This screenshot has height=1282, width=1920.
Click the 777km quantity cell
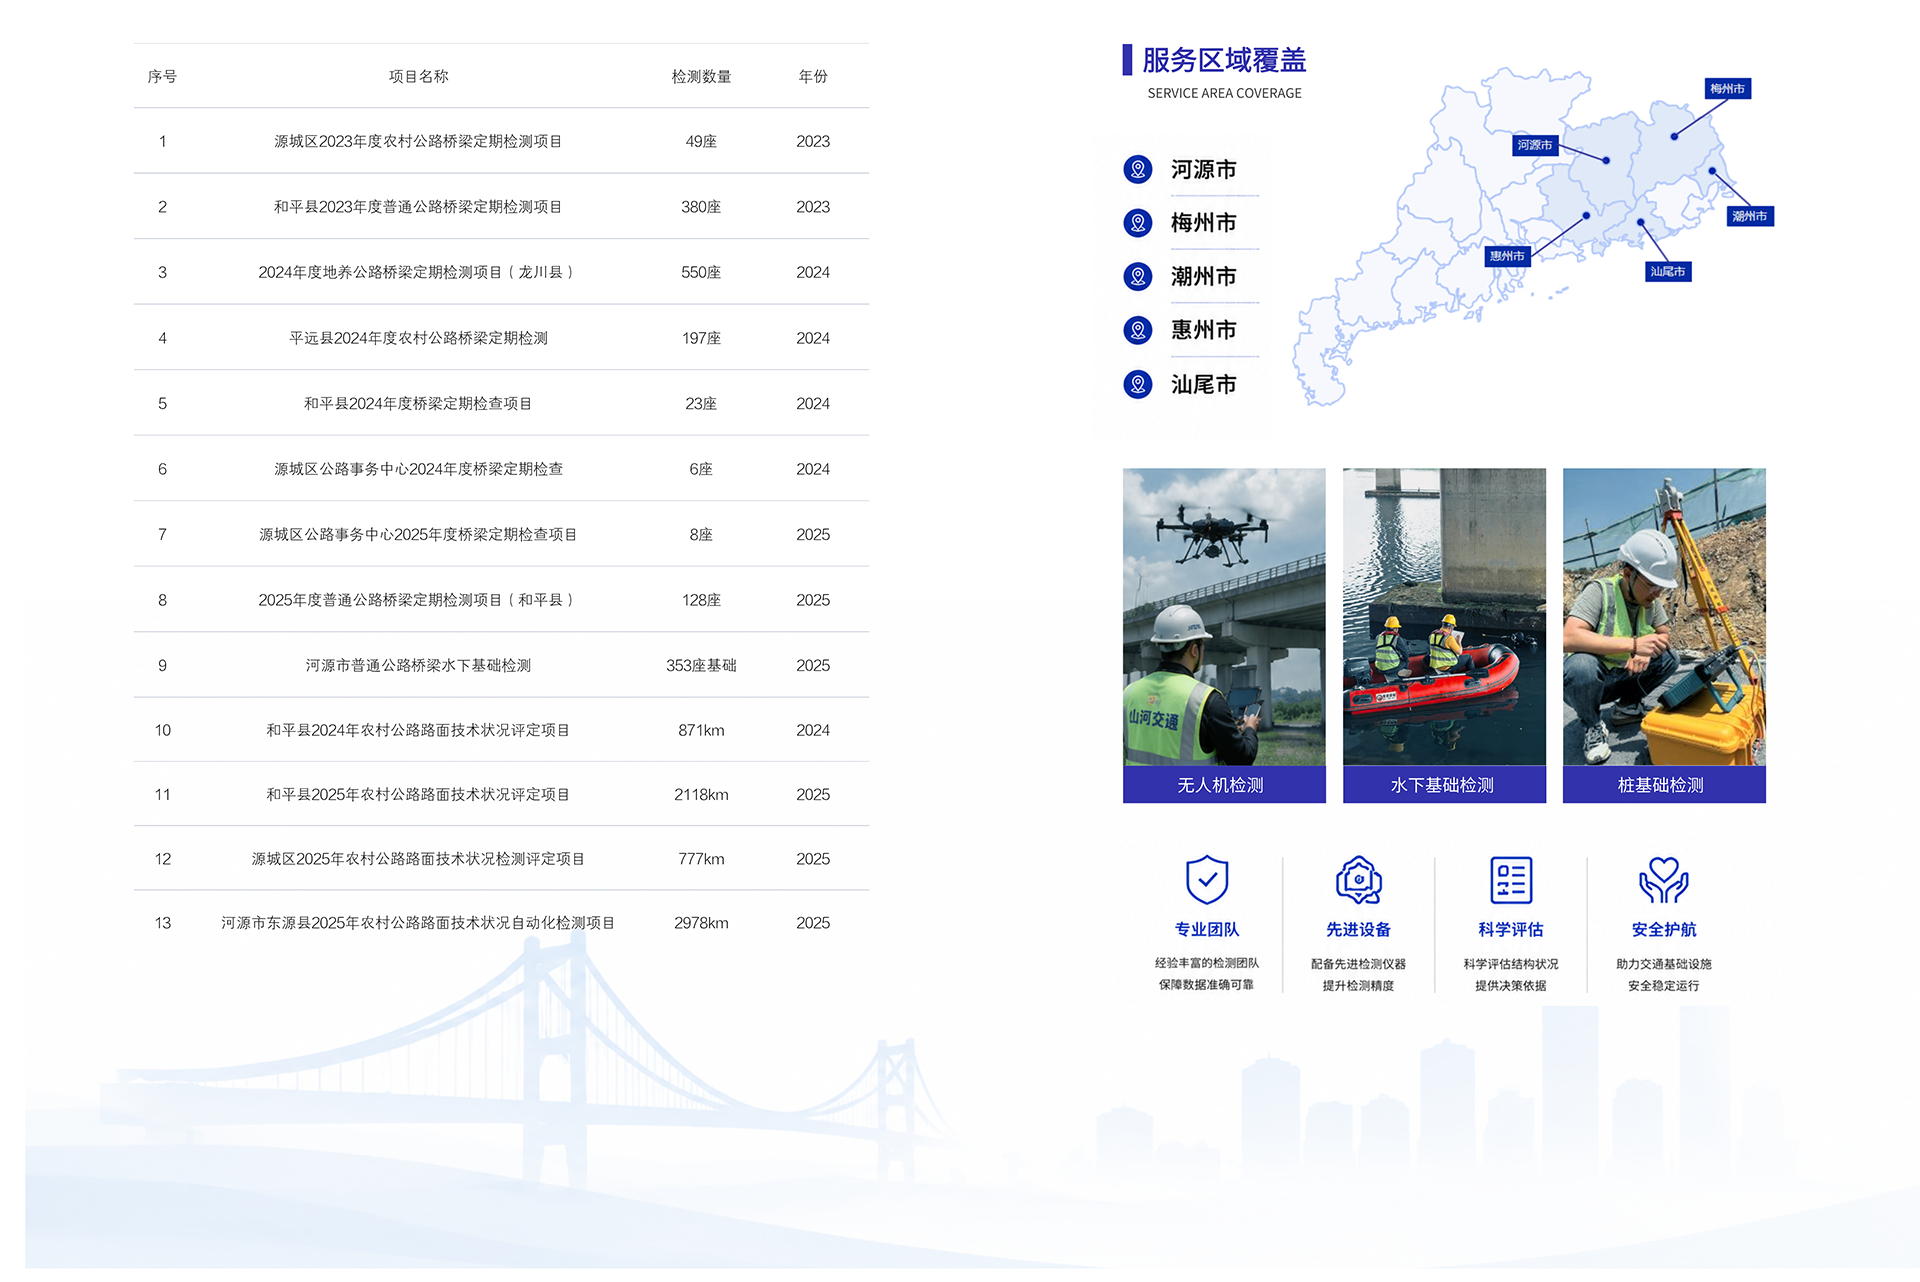(x=701, y=858)
